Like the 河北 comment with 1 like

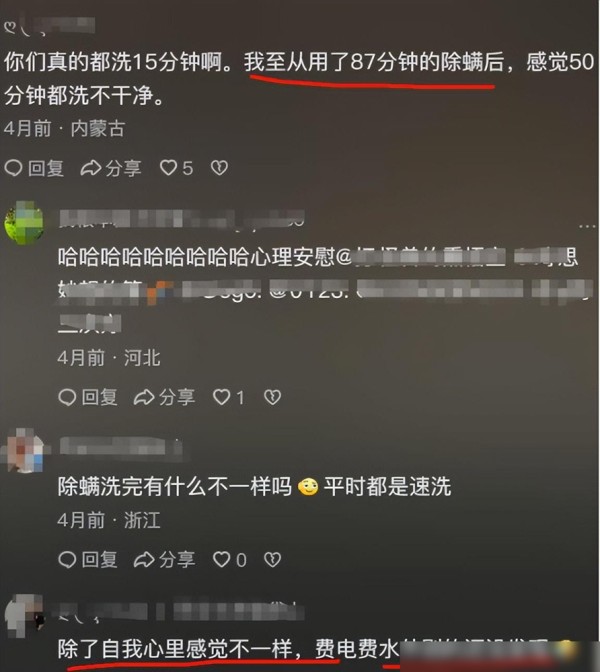222,397
